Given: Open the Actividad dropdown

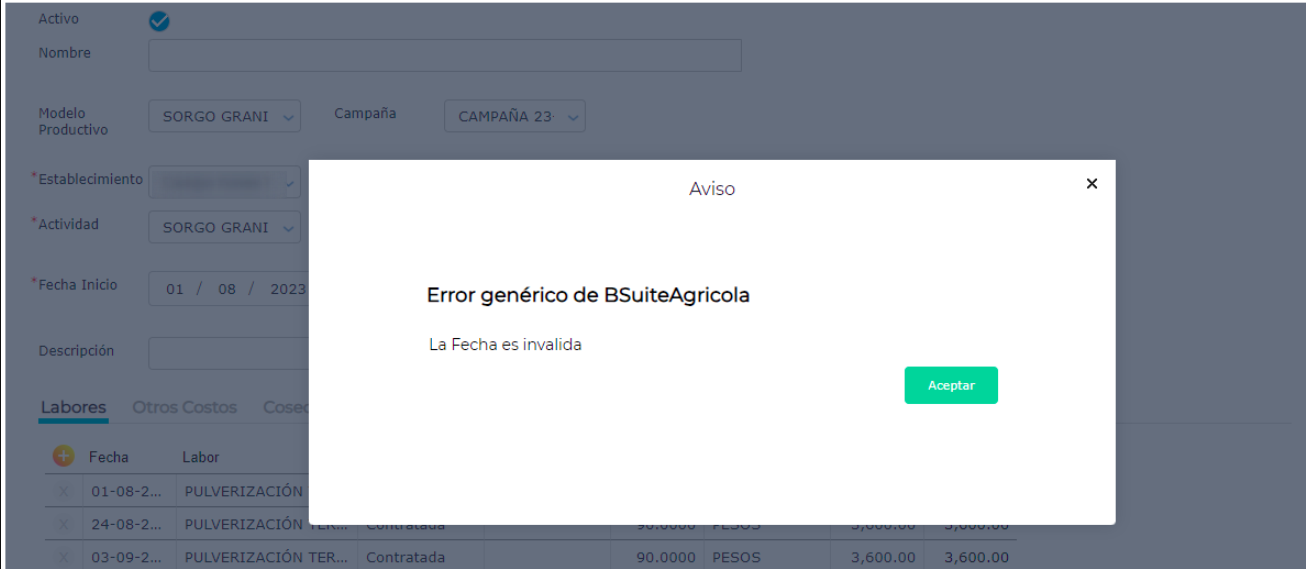Looking at the screenshot, I should (225, 227).
